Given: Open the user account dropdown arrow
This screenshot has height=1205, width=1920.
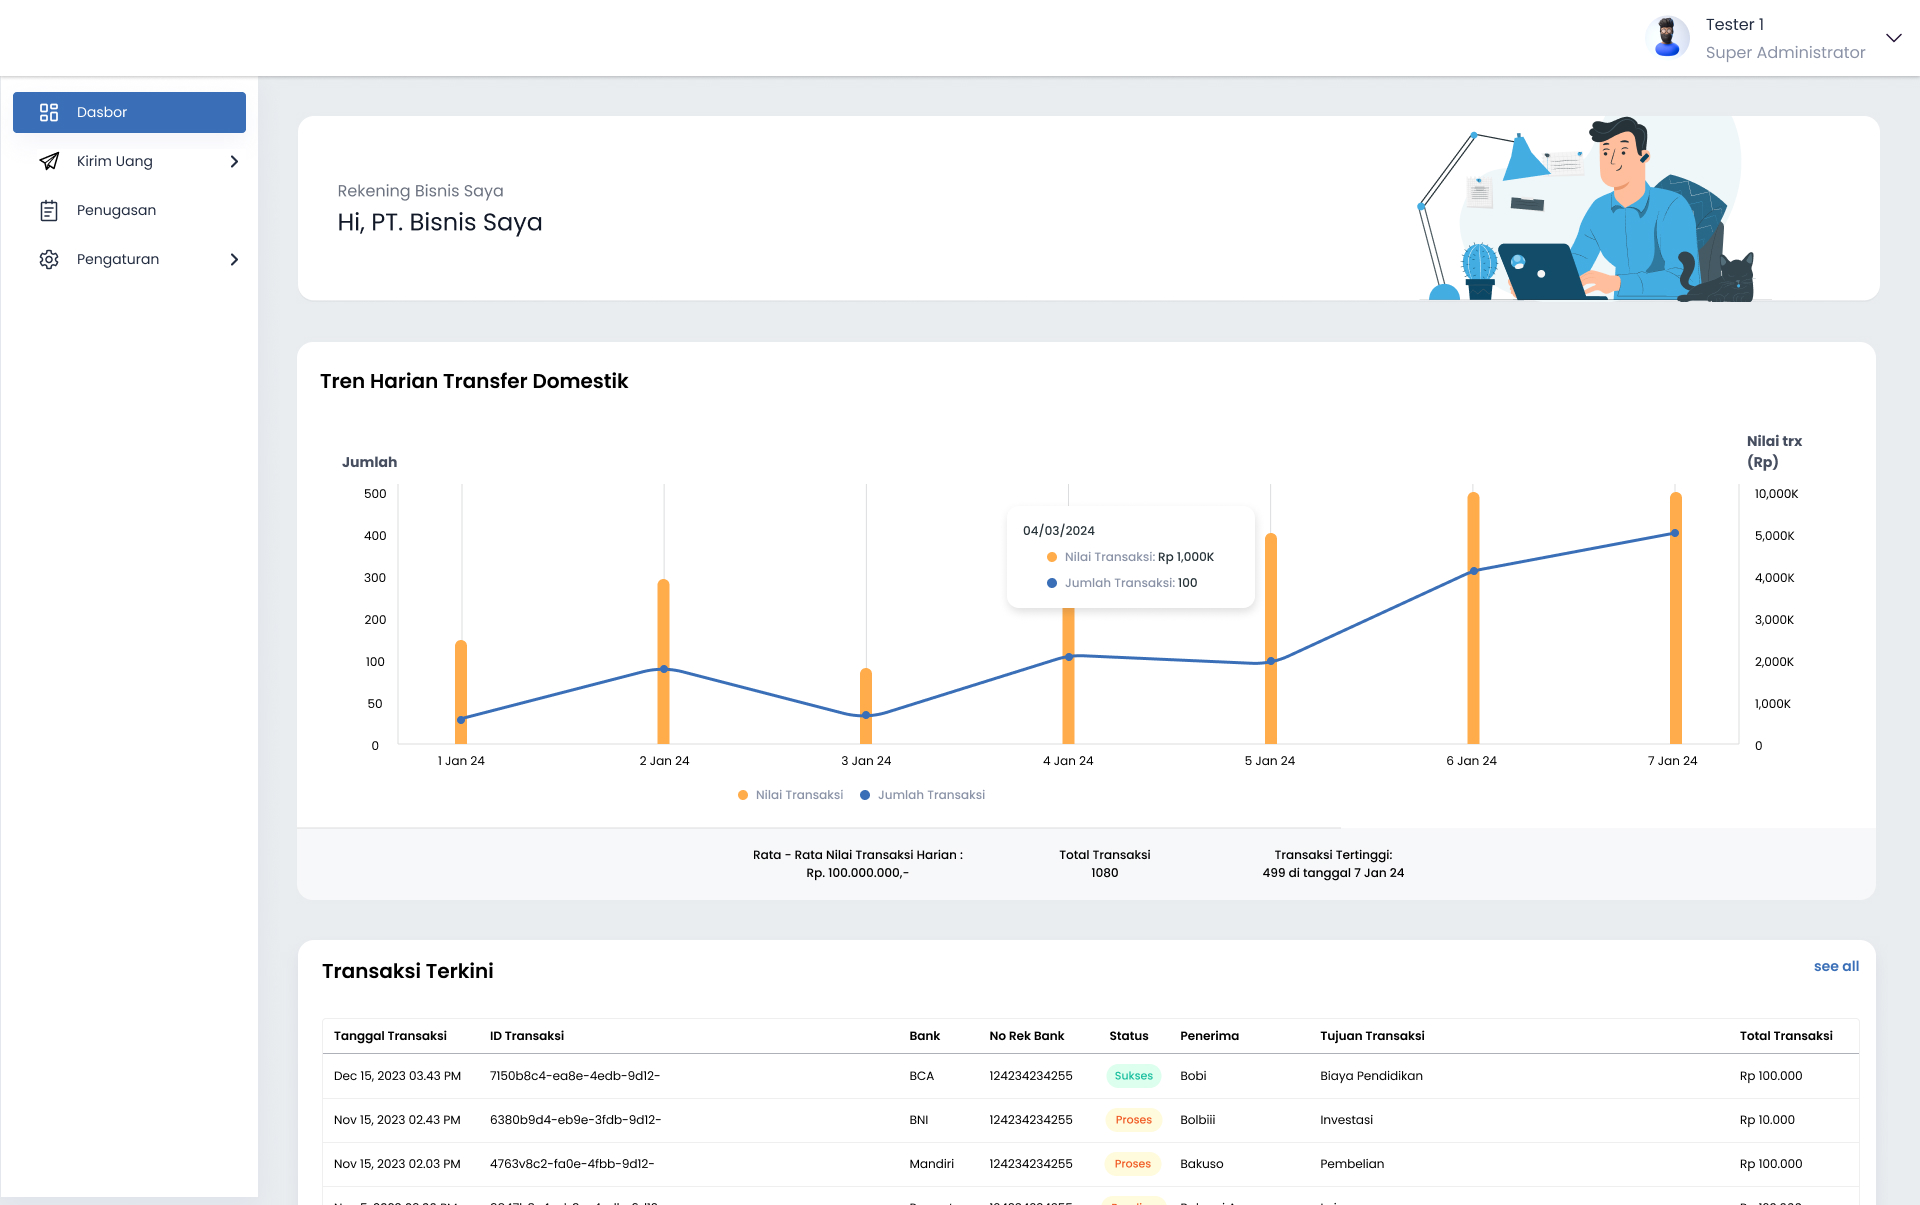Looking at the screenshot, I should [1893, 38].
